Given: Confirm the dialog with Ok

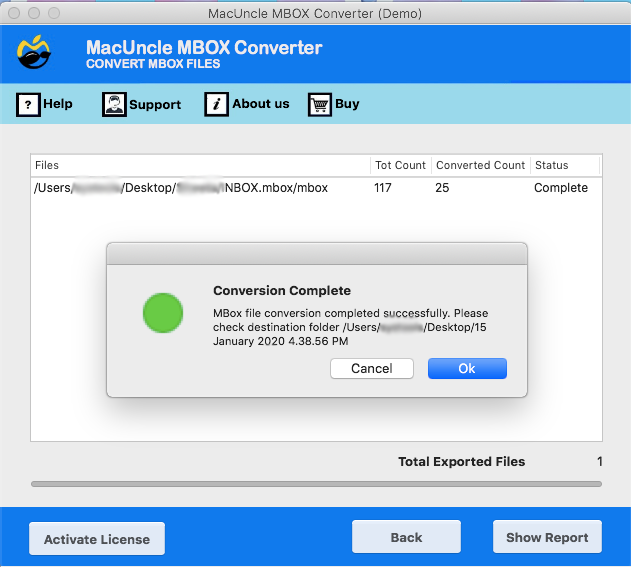Looking at the screenshot, I should click(467, 369).
